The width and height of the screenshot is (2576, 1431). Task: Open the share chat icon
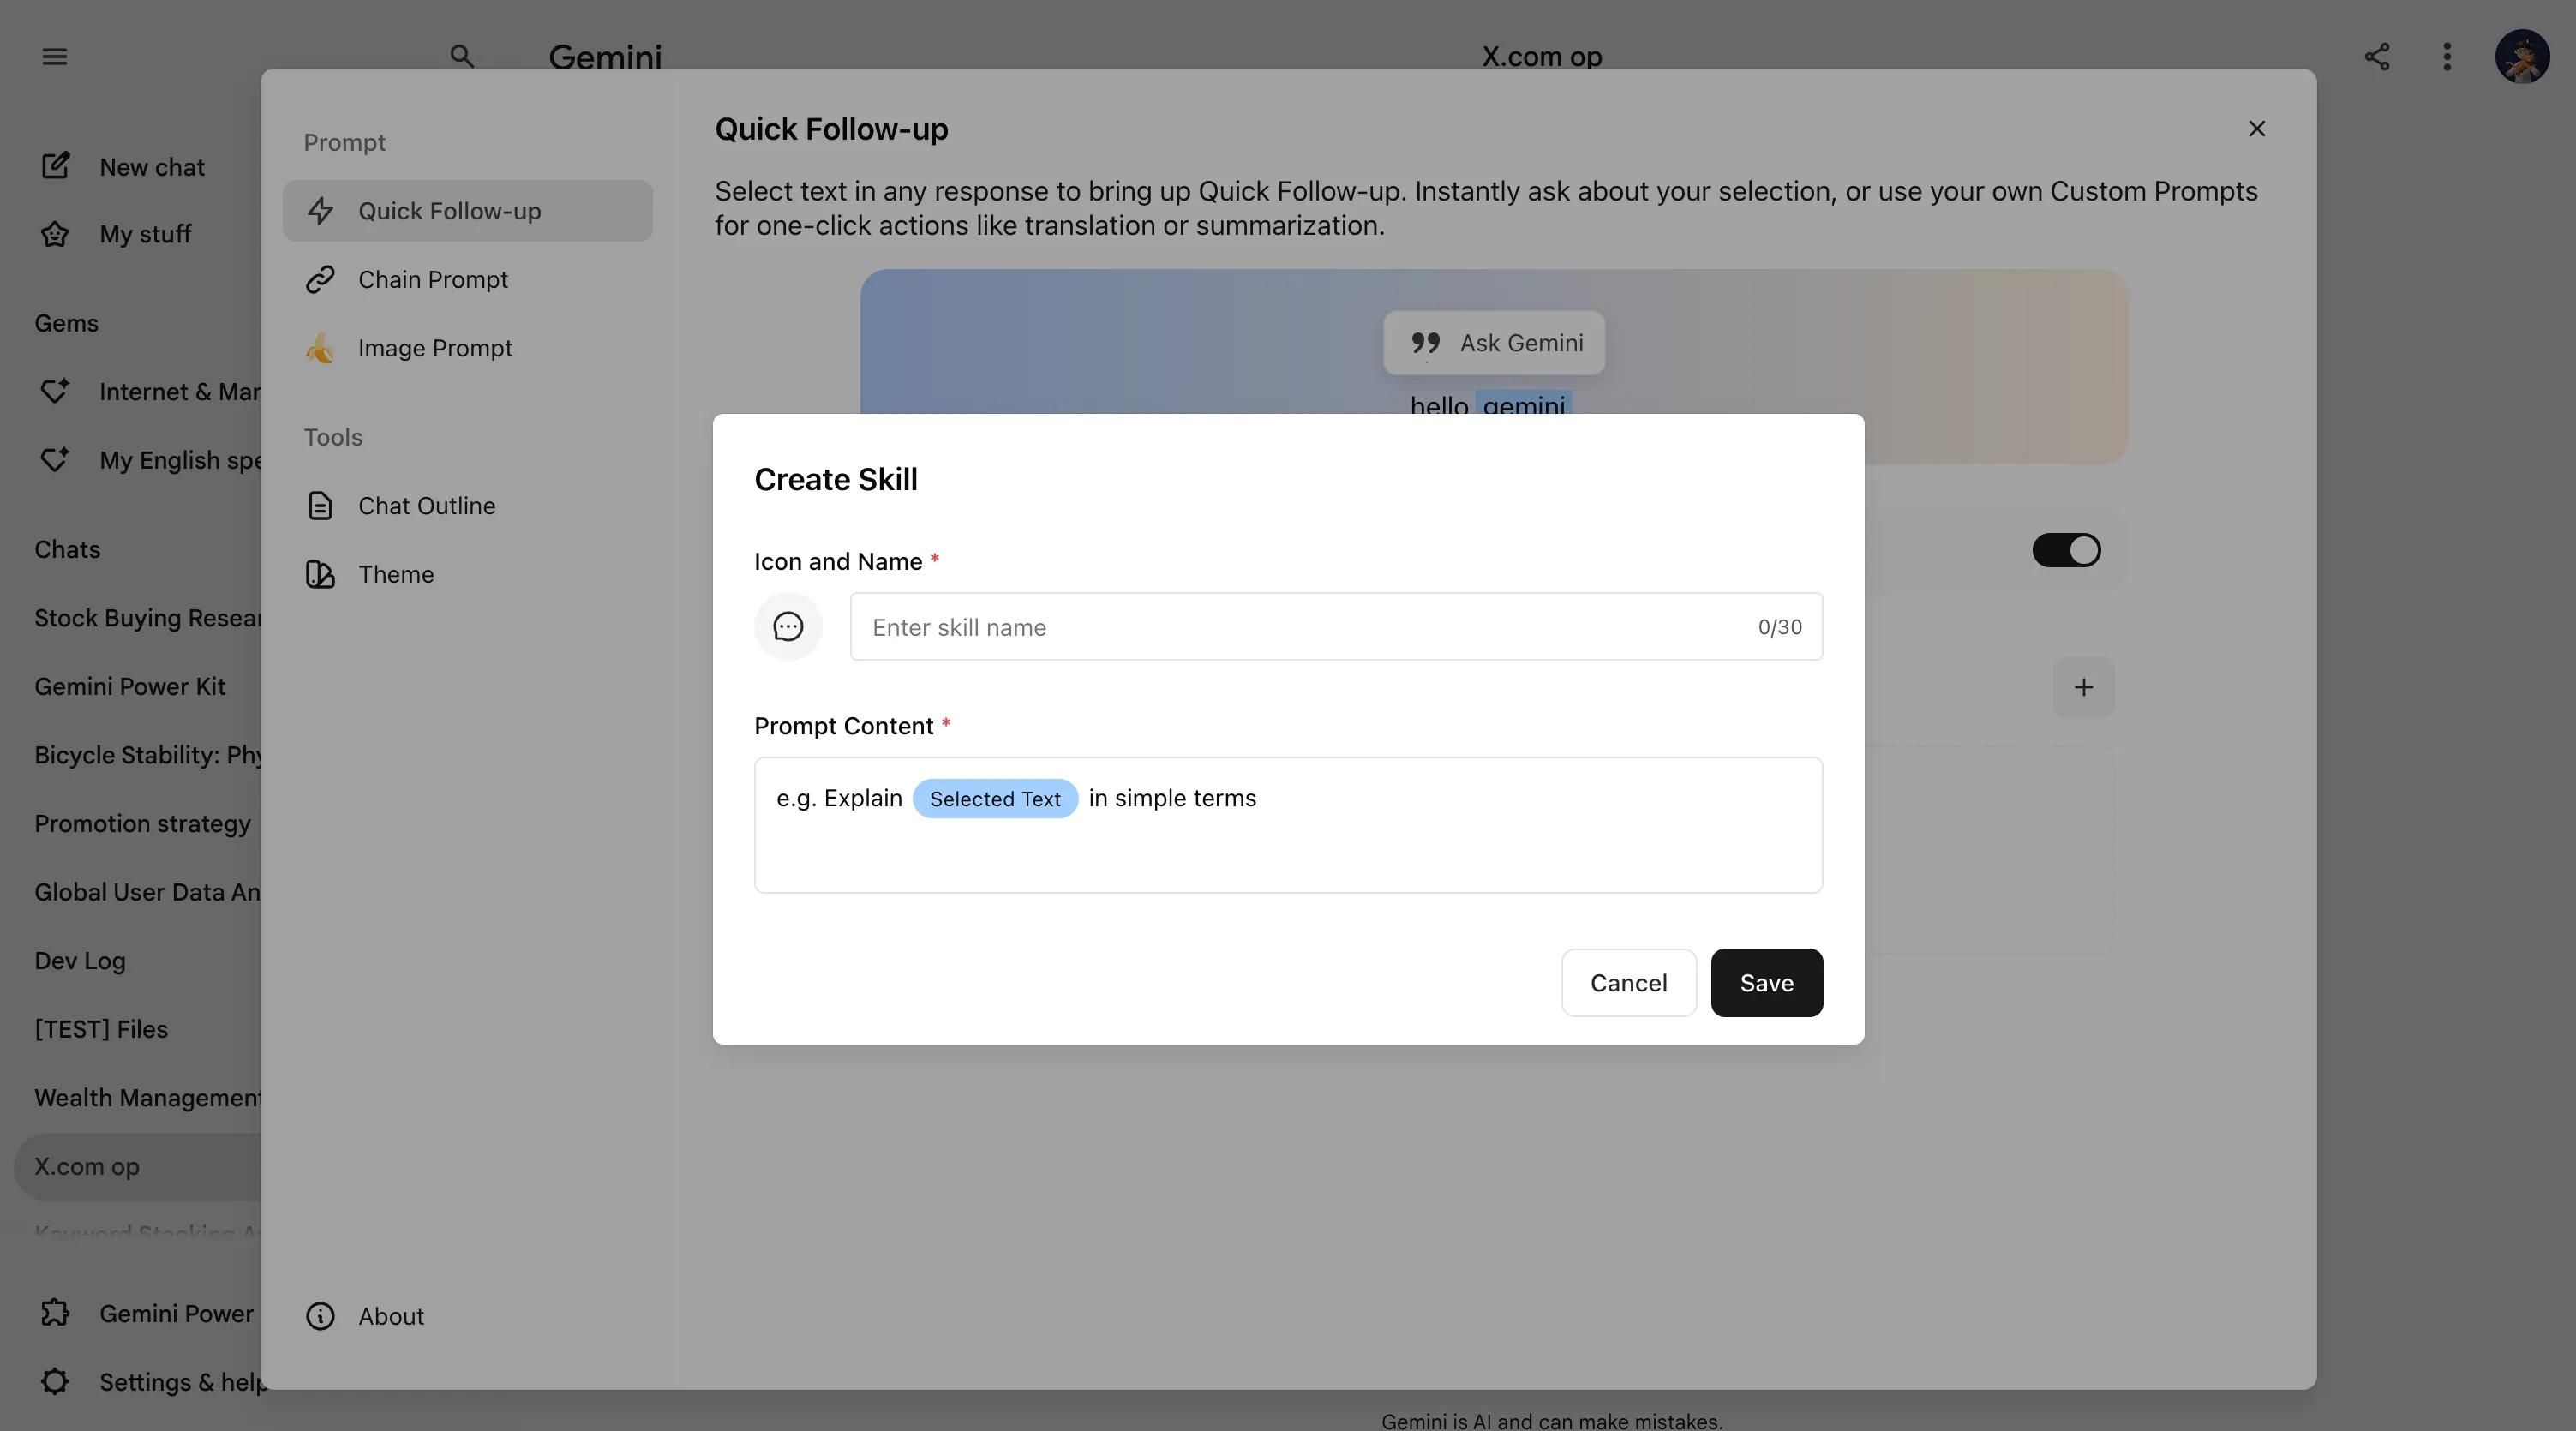tap(2377, 57)
